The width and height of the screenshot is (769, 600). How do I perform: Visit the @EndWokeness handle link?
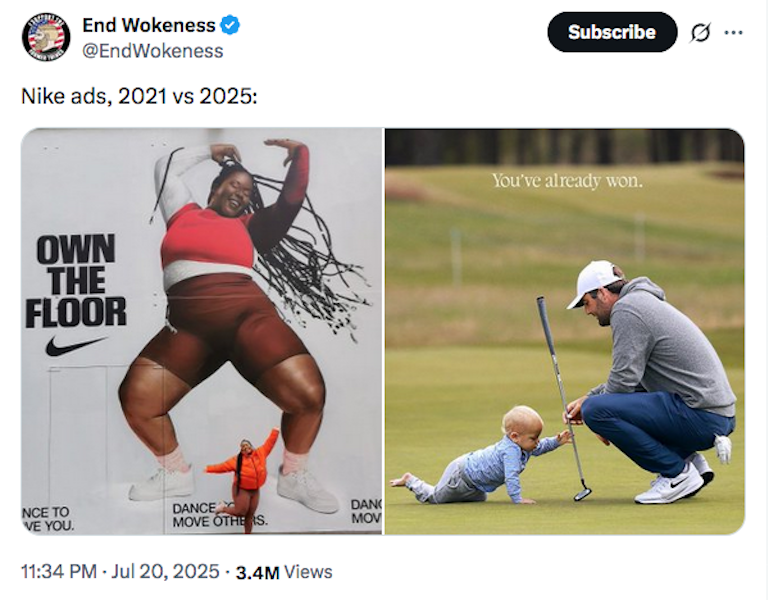coord(153,51)
